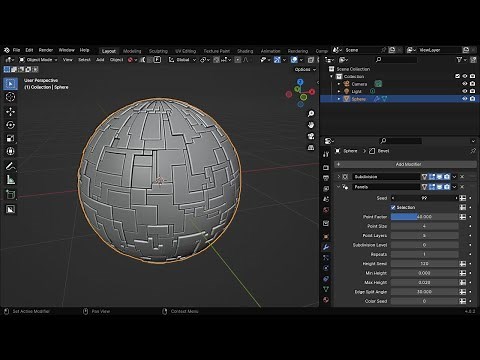
Task: Disable Sphere render camera icon
Action: tap(472, 99)
